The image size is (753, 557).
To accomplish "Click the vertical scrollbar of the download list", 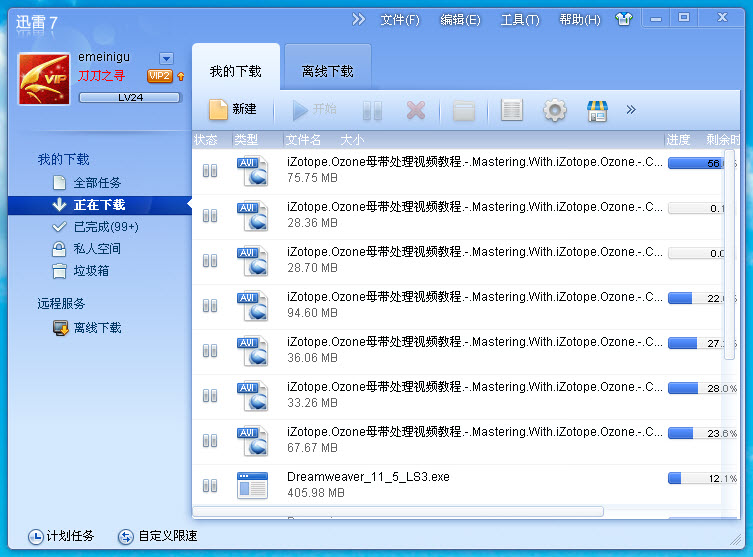I will coord(729,254).
